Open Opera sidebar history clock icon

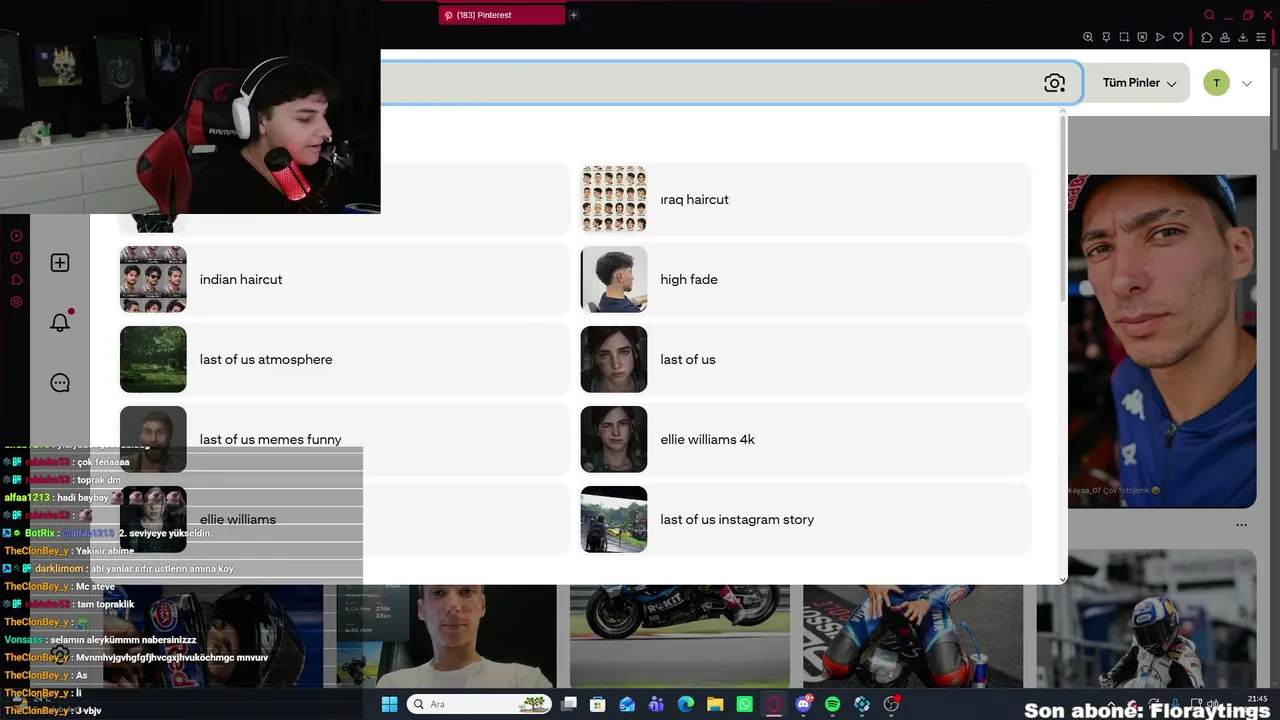tap(16, 258)
